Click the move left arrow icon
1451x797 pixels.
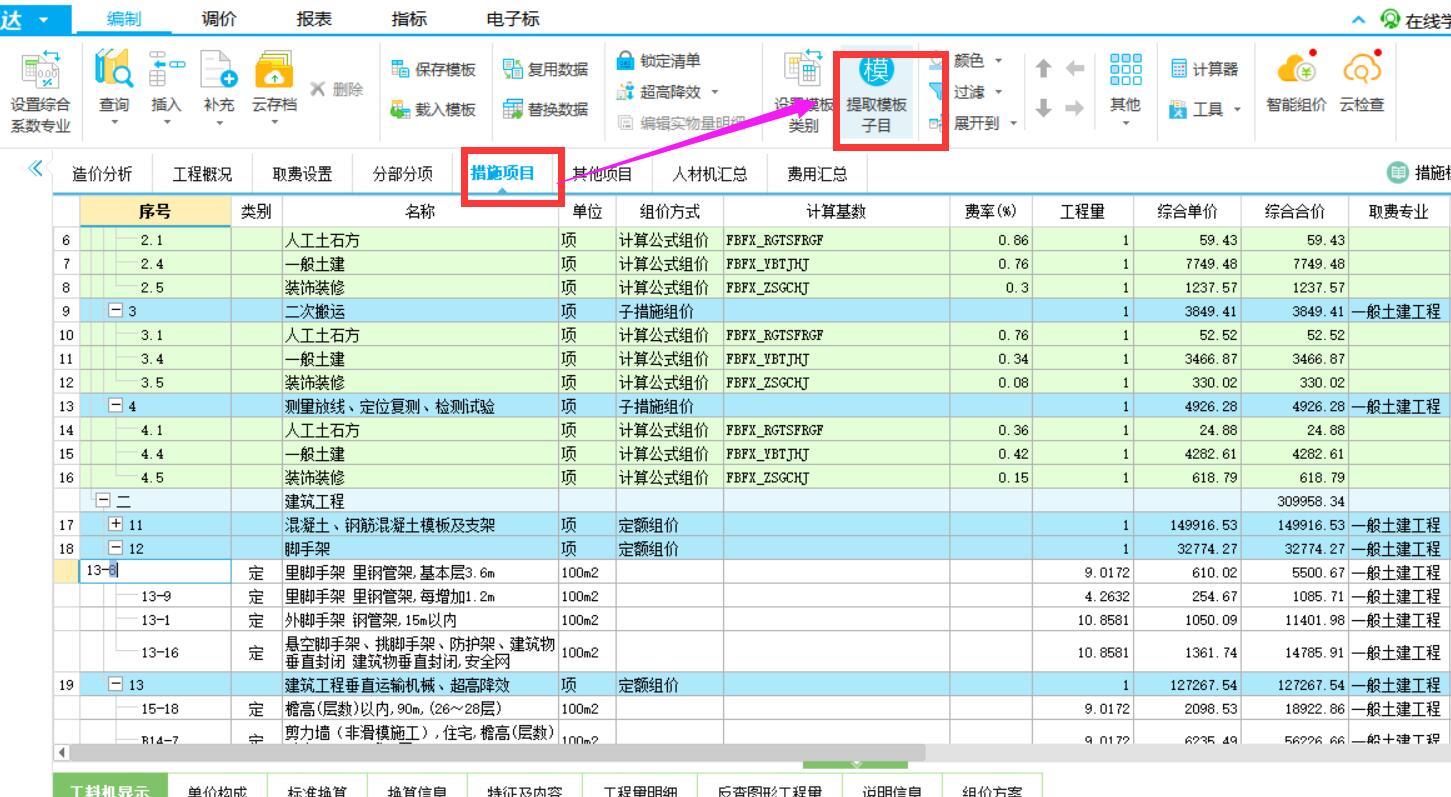[1075, 69]
